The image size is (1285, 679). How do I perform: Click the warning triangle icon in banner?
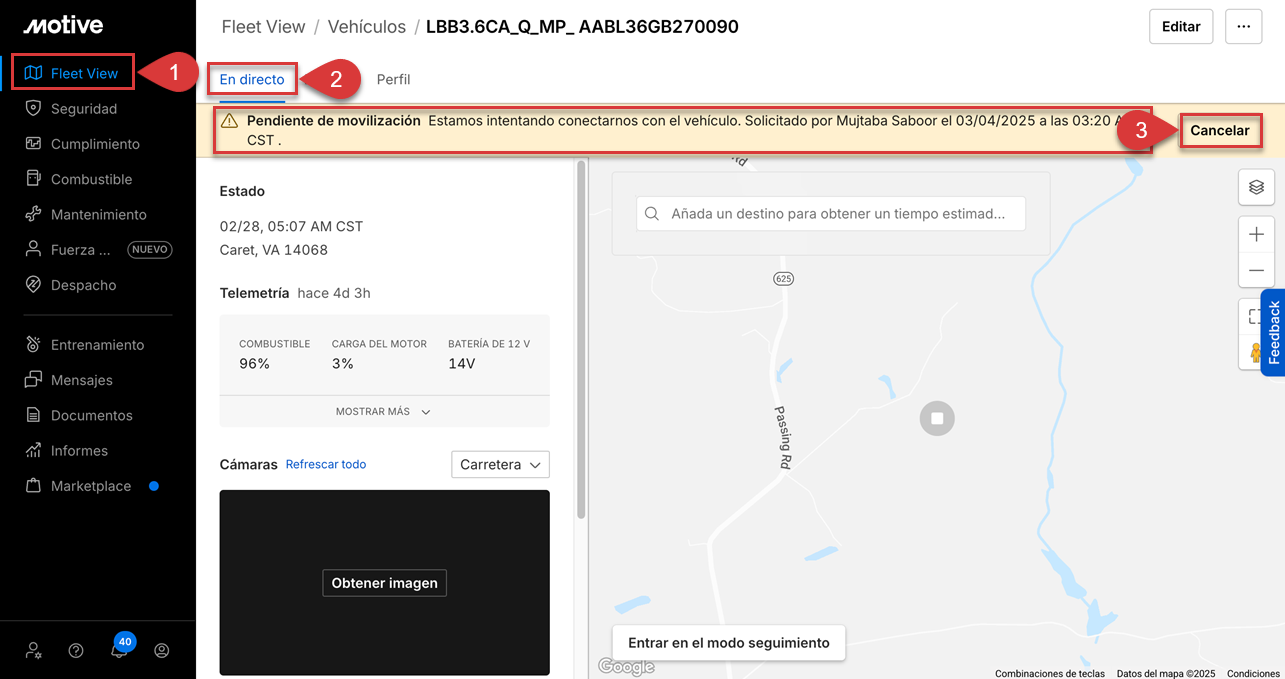[x=229, y=121]
